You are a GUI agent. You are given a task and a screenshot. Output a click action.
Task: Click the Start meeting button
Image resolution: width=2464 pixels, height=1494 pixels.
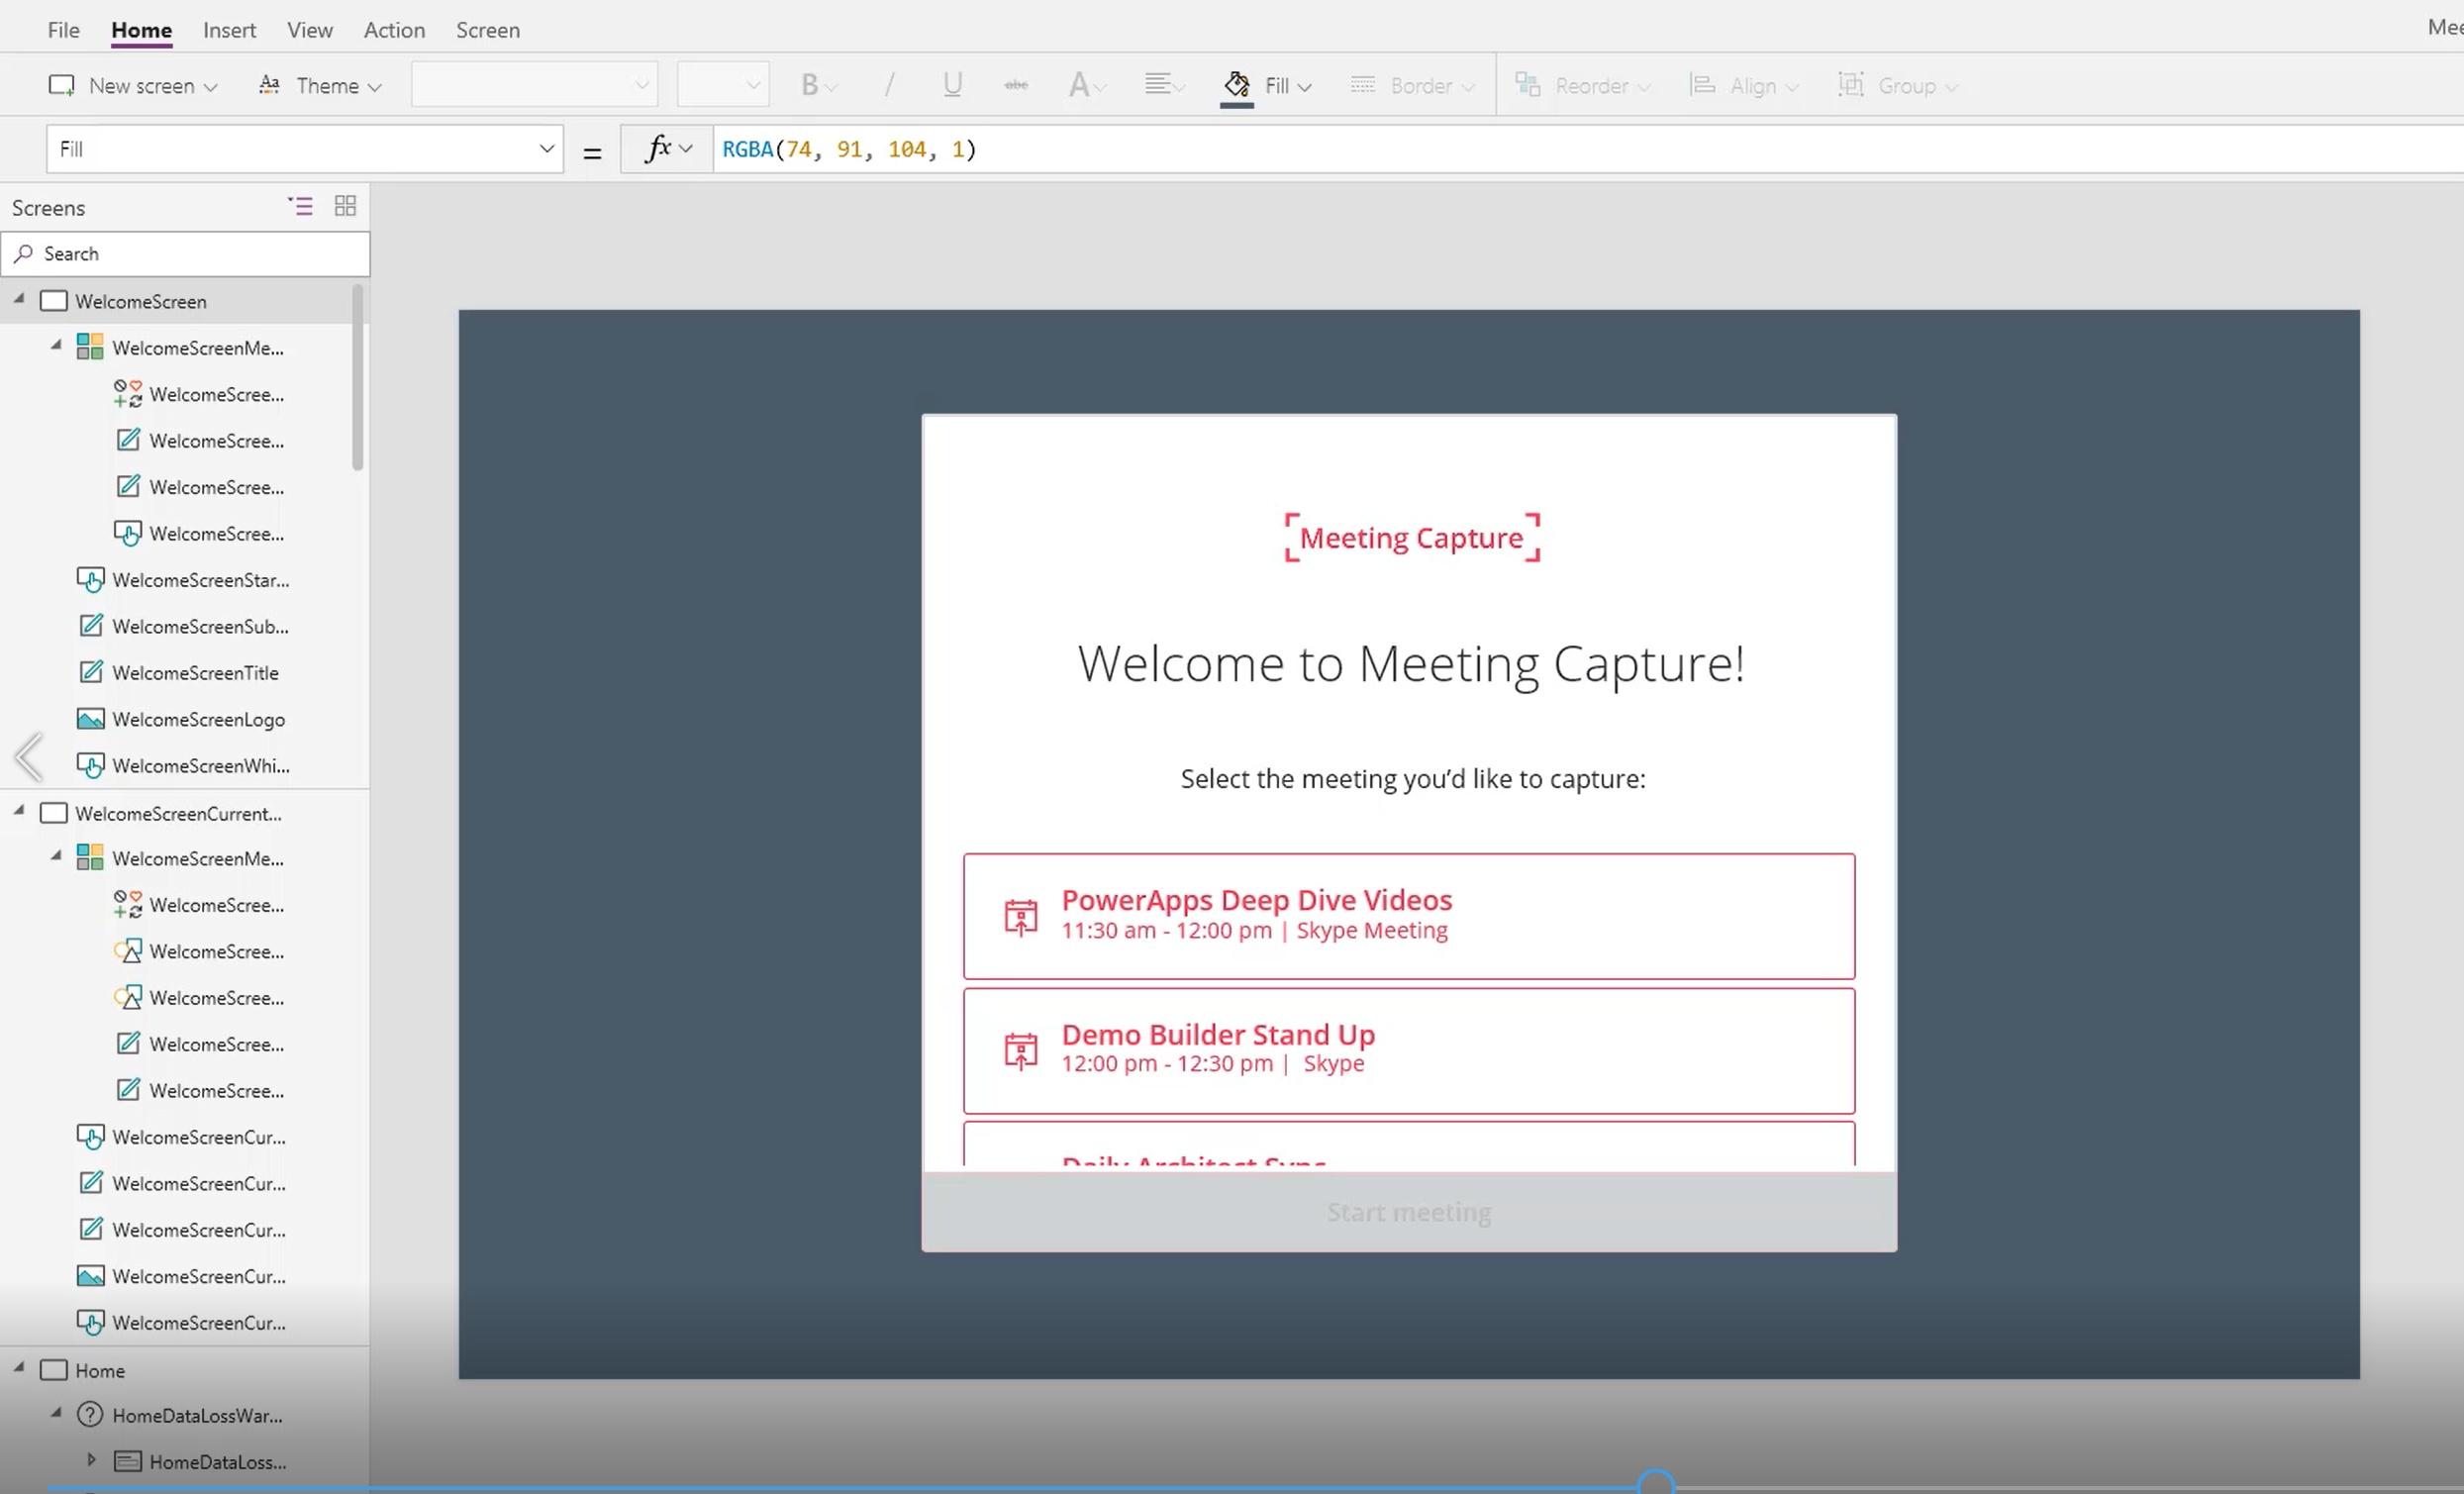click(x=1408, y=1212)
